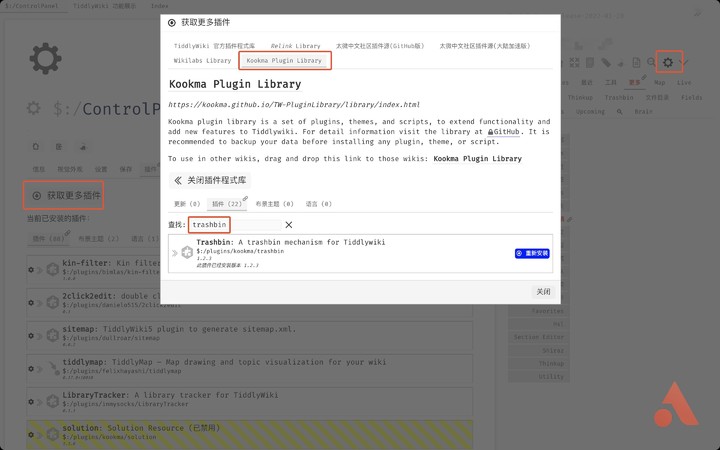Click the search magnifier in sidebar toolbar
This screenshot has width=720, height=450.
651,62
